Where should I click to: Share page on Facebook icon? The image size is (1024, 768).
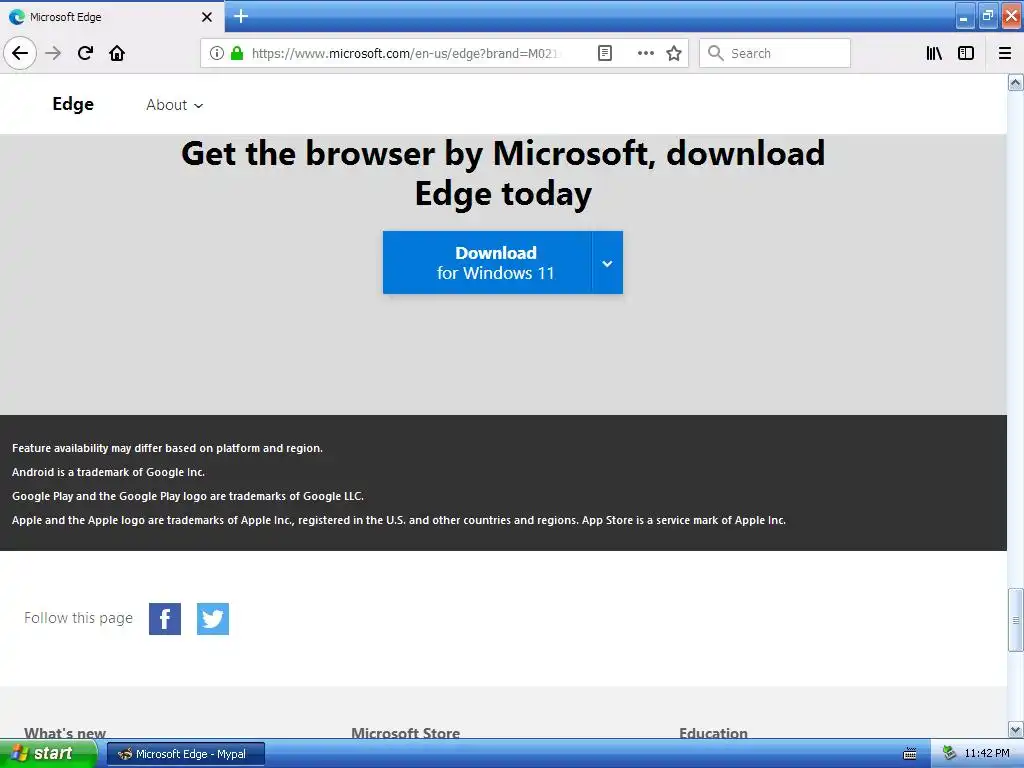coord(165,618)
